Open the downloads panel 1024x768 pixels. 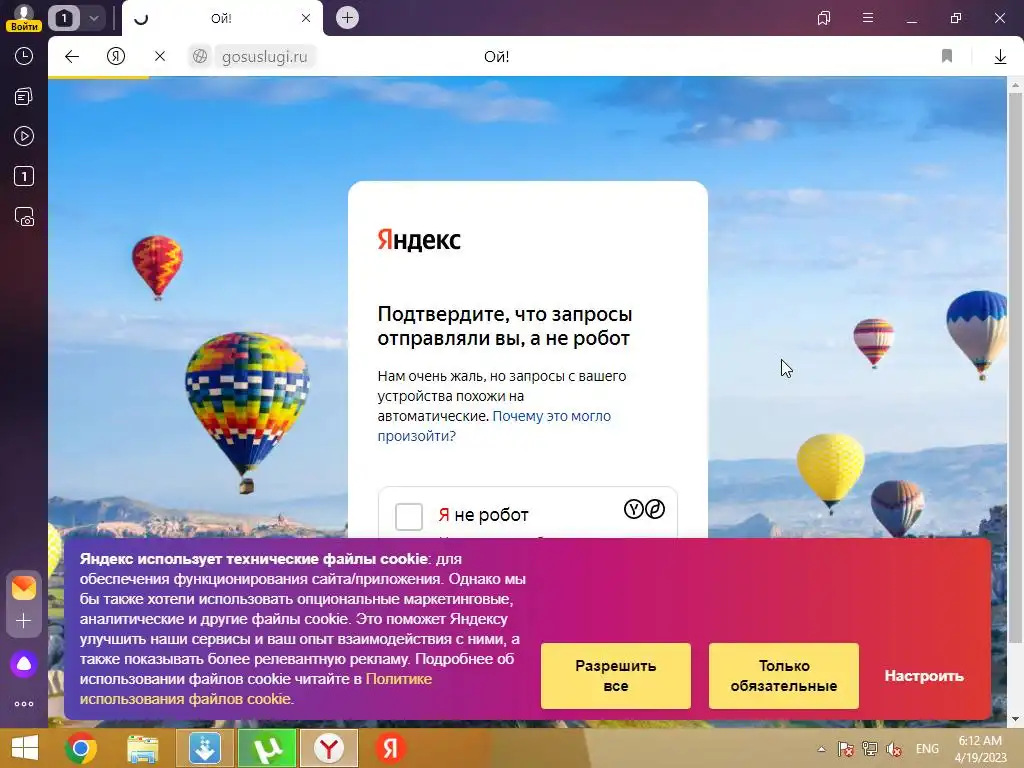pyautogui.click(x=1000, y=57)
